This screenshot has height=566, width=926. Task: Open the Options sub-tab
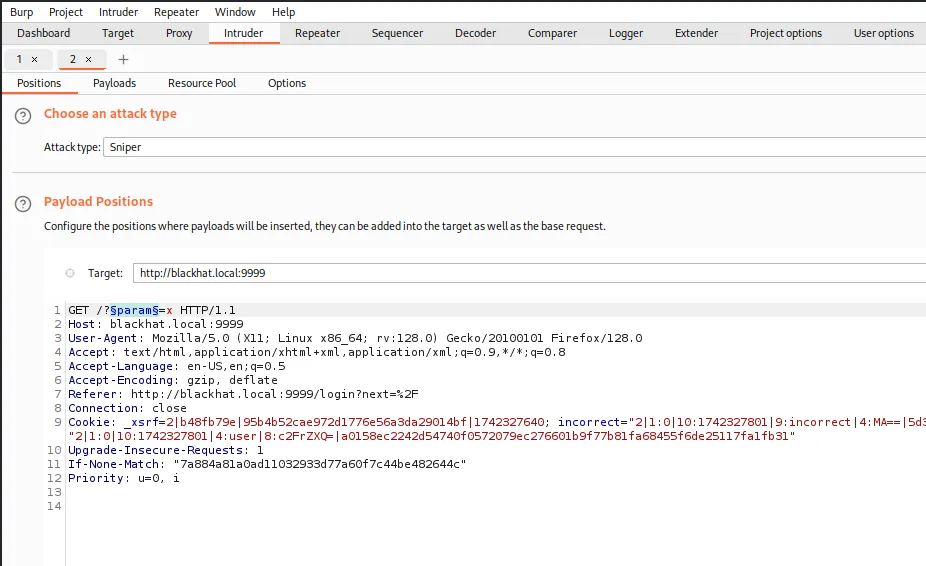pos(286,83)
